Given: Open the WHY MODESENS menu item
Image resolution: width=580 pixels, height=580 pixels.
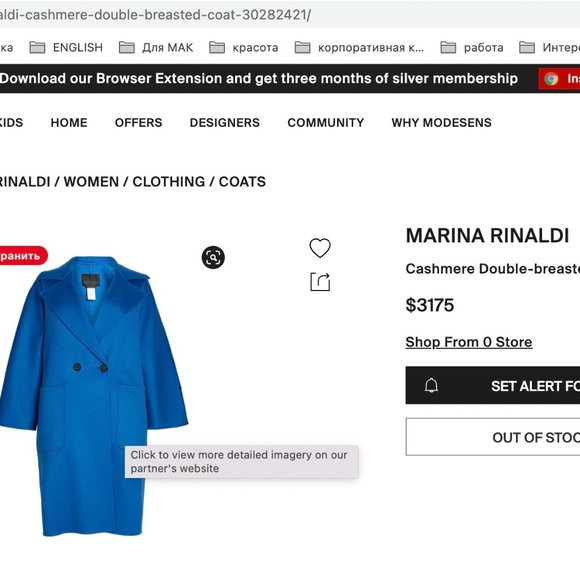Looking at the screenshot, I should [x=442, y=122].
